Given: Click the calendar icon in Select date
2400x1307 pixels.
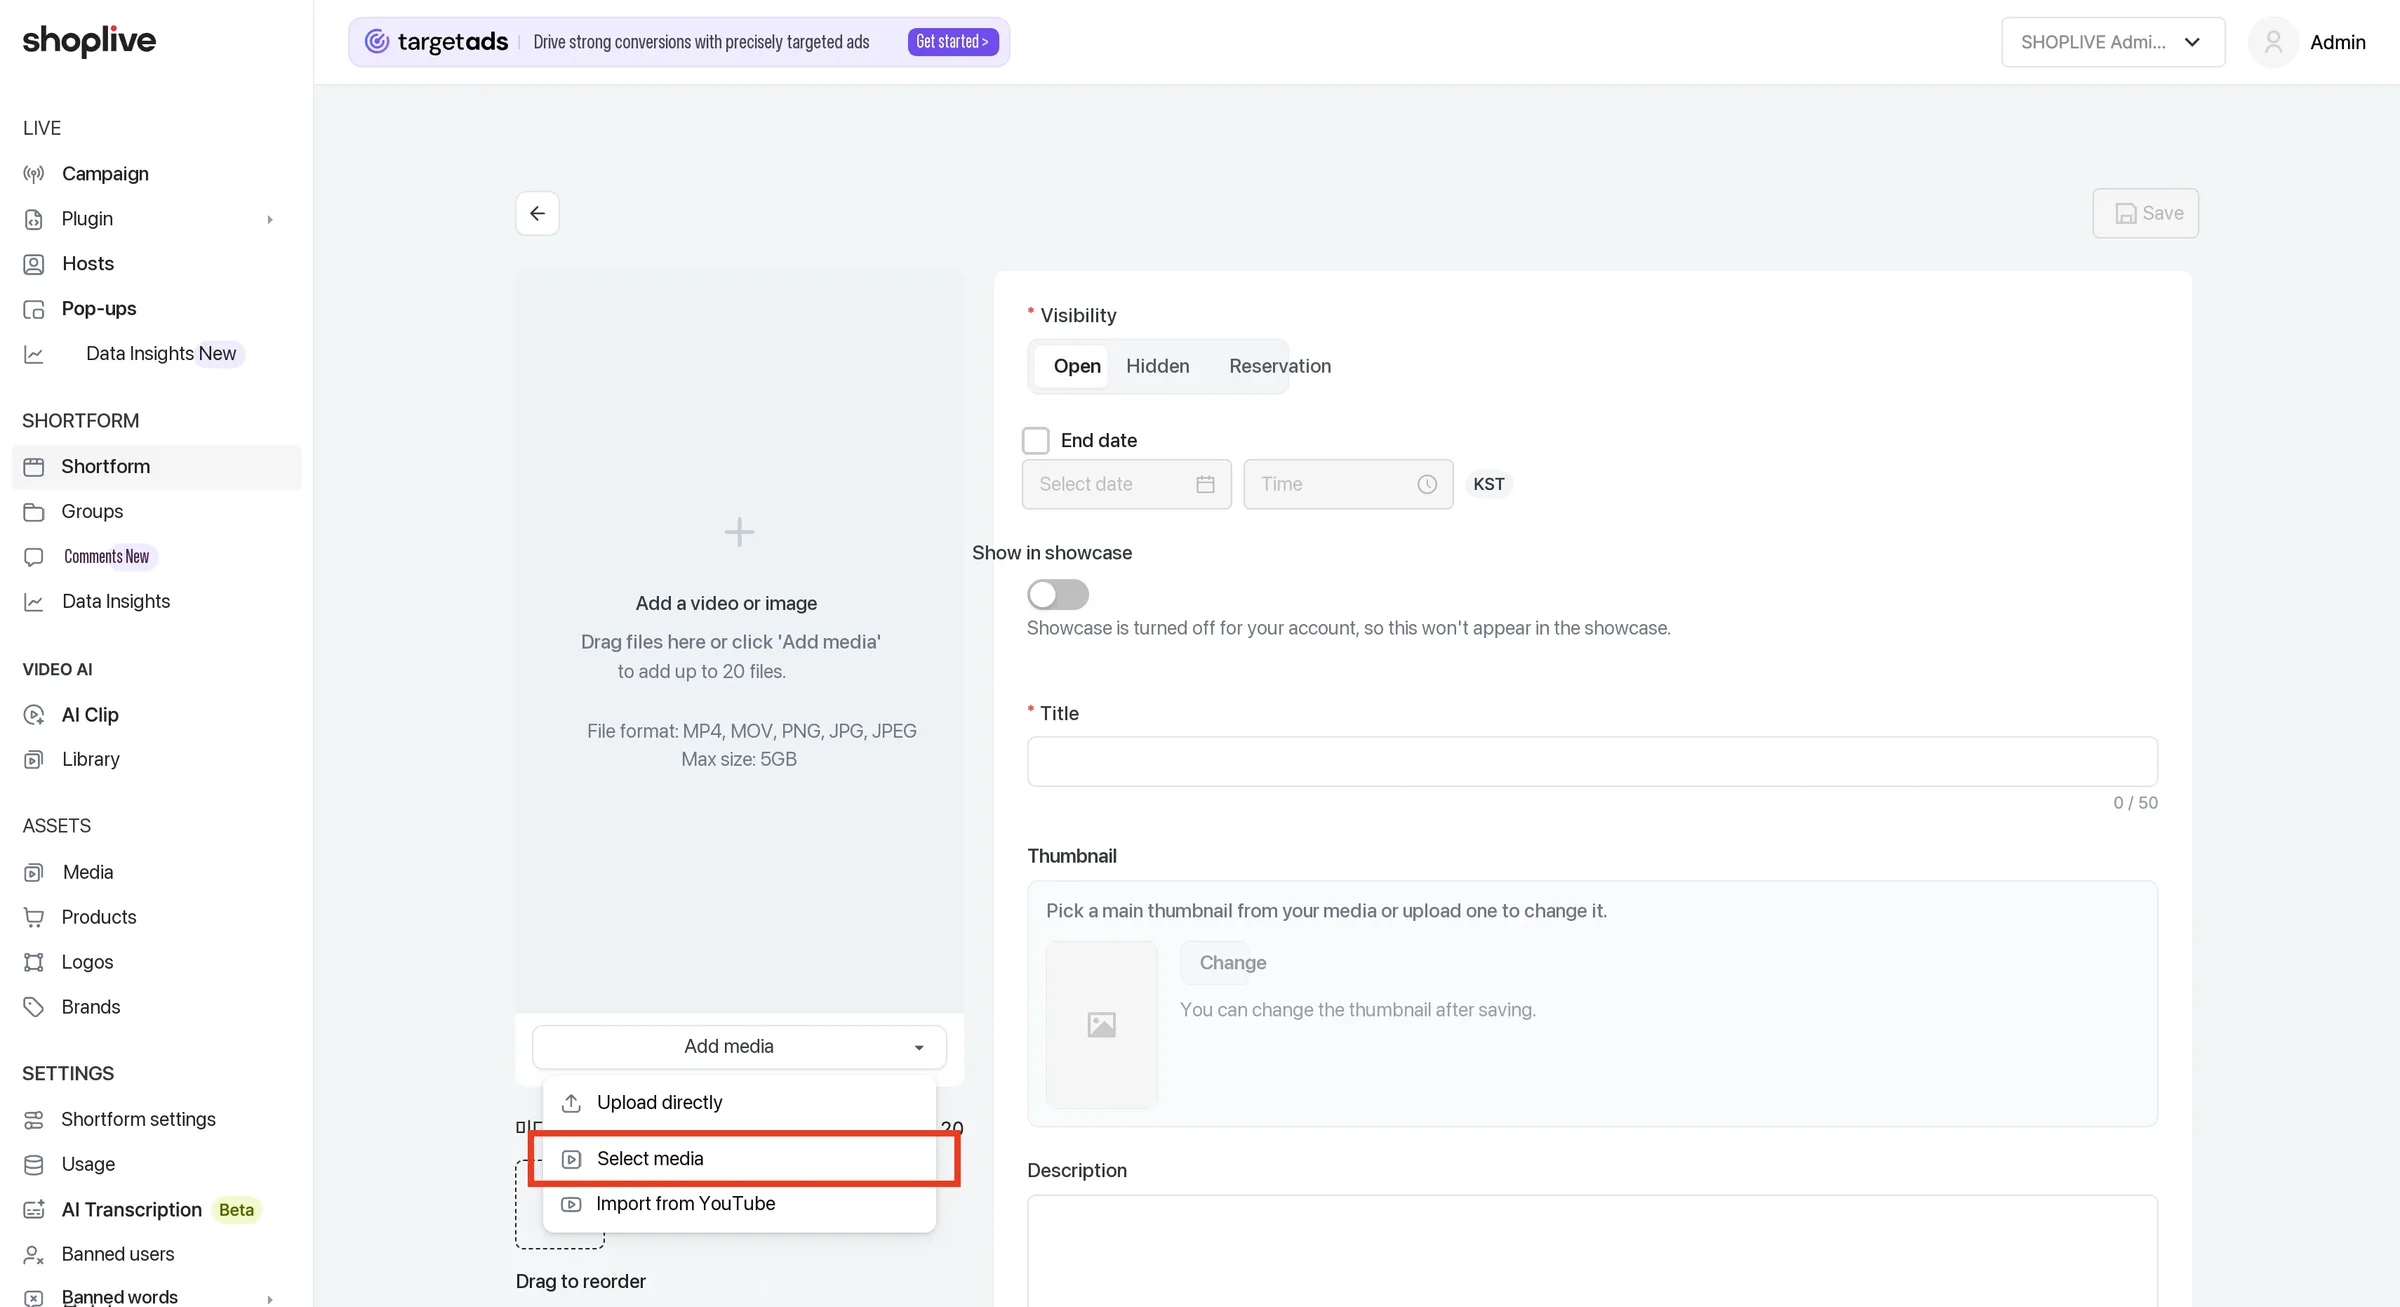Looking at the screenshot, I should [x=1205, y=484].
